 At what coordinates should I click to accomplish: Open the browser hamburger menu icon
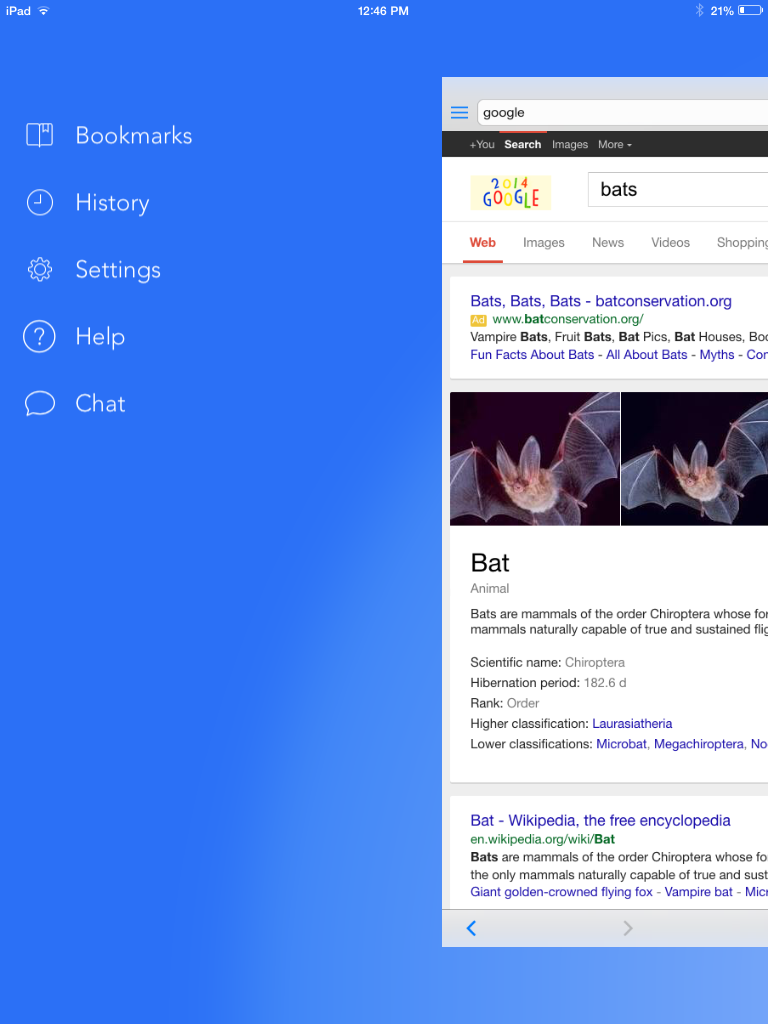point(459,113)
